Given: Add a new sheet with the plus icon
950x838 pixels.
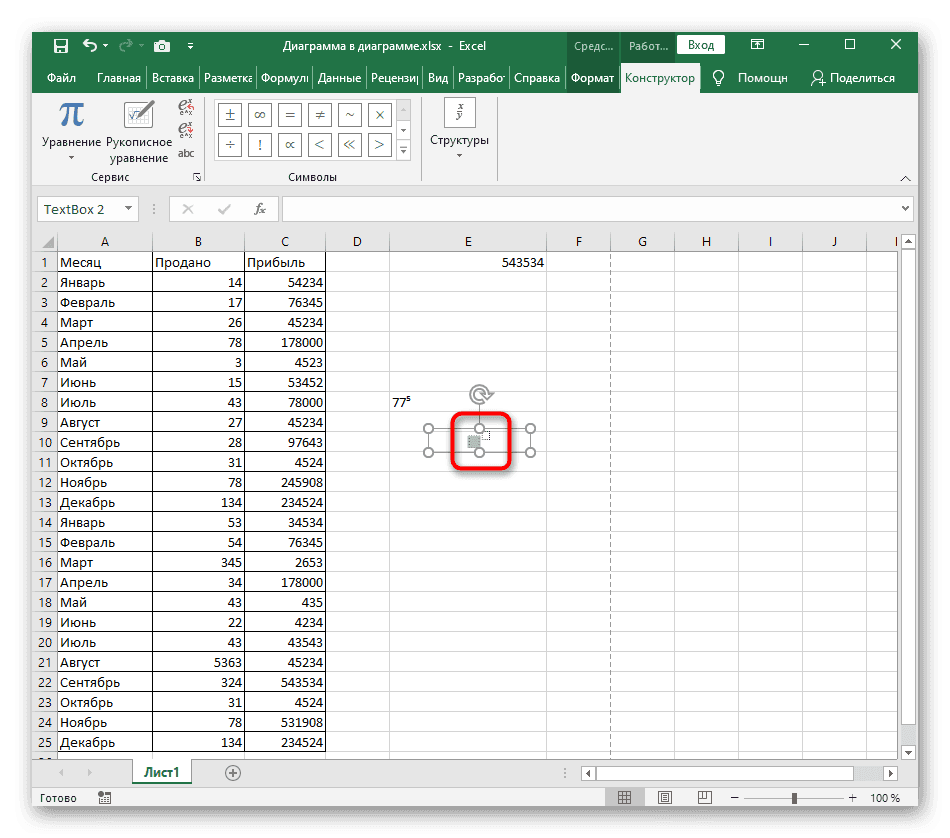Looking at the screenshot, I should 233,772.
